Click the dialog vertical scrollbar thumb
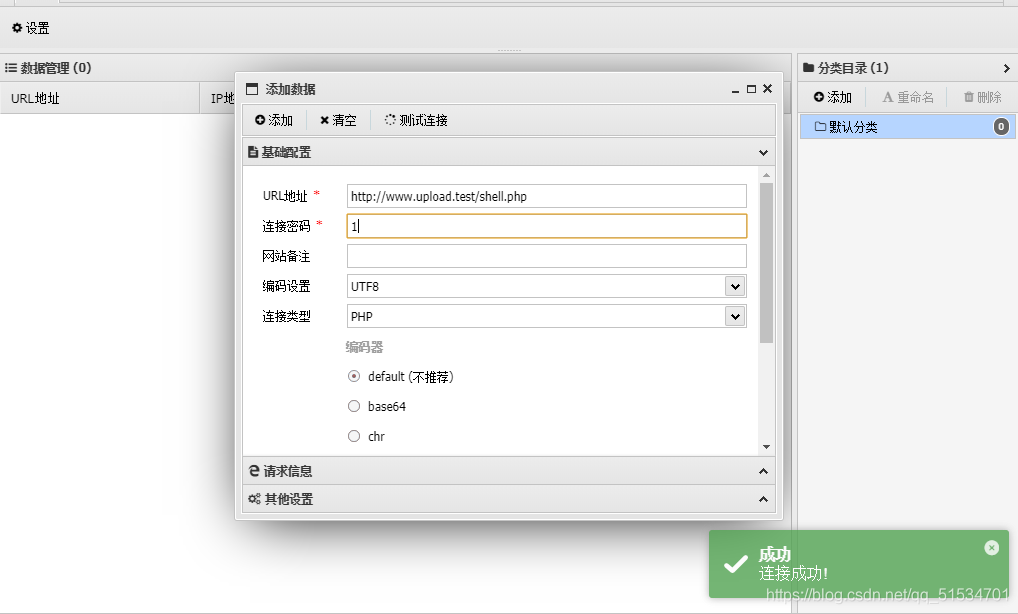1018x614 pixels. [766, 263]
